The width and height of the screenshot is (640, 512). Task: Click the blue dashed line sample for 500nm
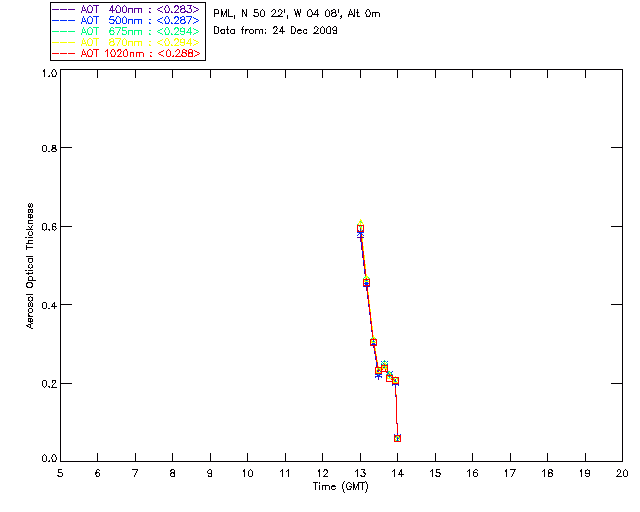click(64, 20)
